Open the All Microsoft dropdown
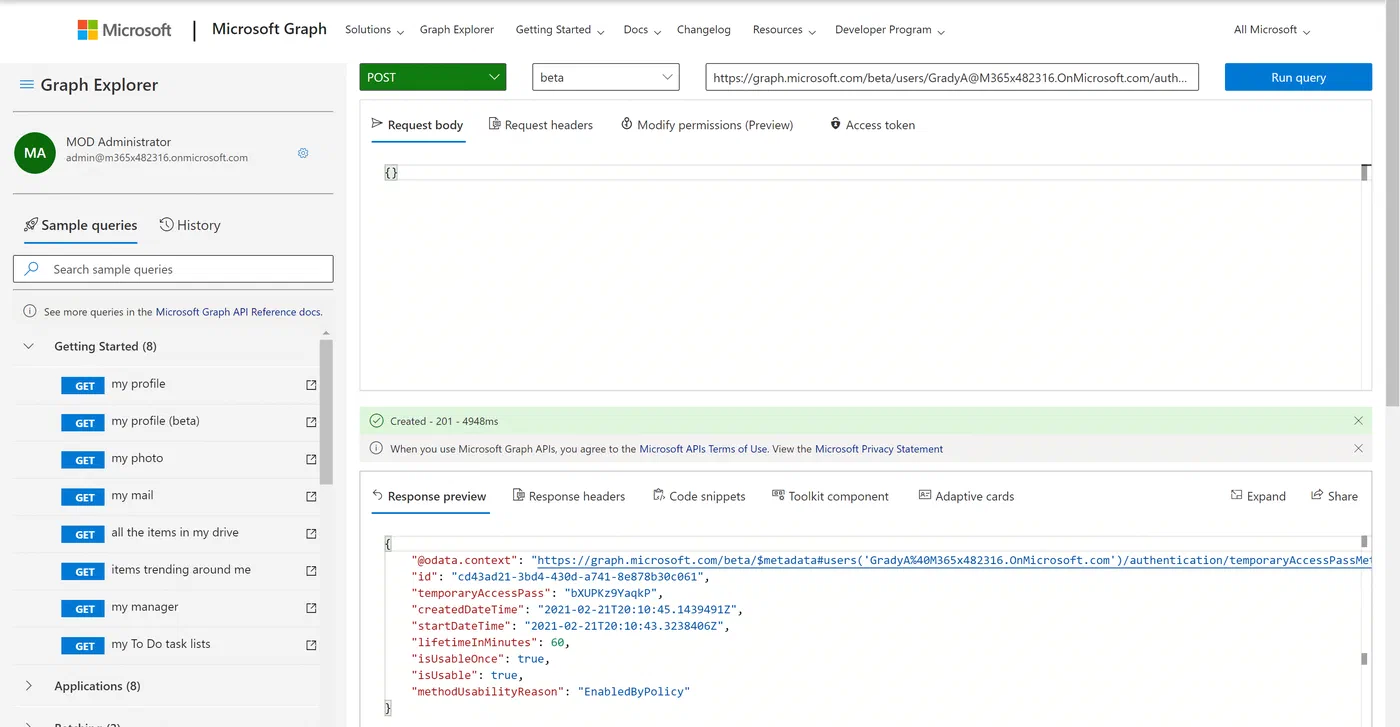1400x727 pixels. coord(1272,30)
